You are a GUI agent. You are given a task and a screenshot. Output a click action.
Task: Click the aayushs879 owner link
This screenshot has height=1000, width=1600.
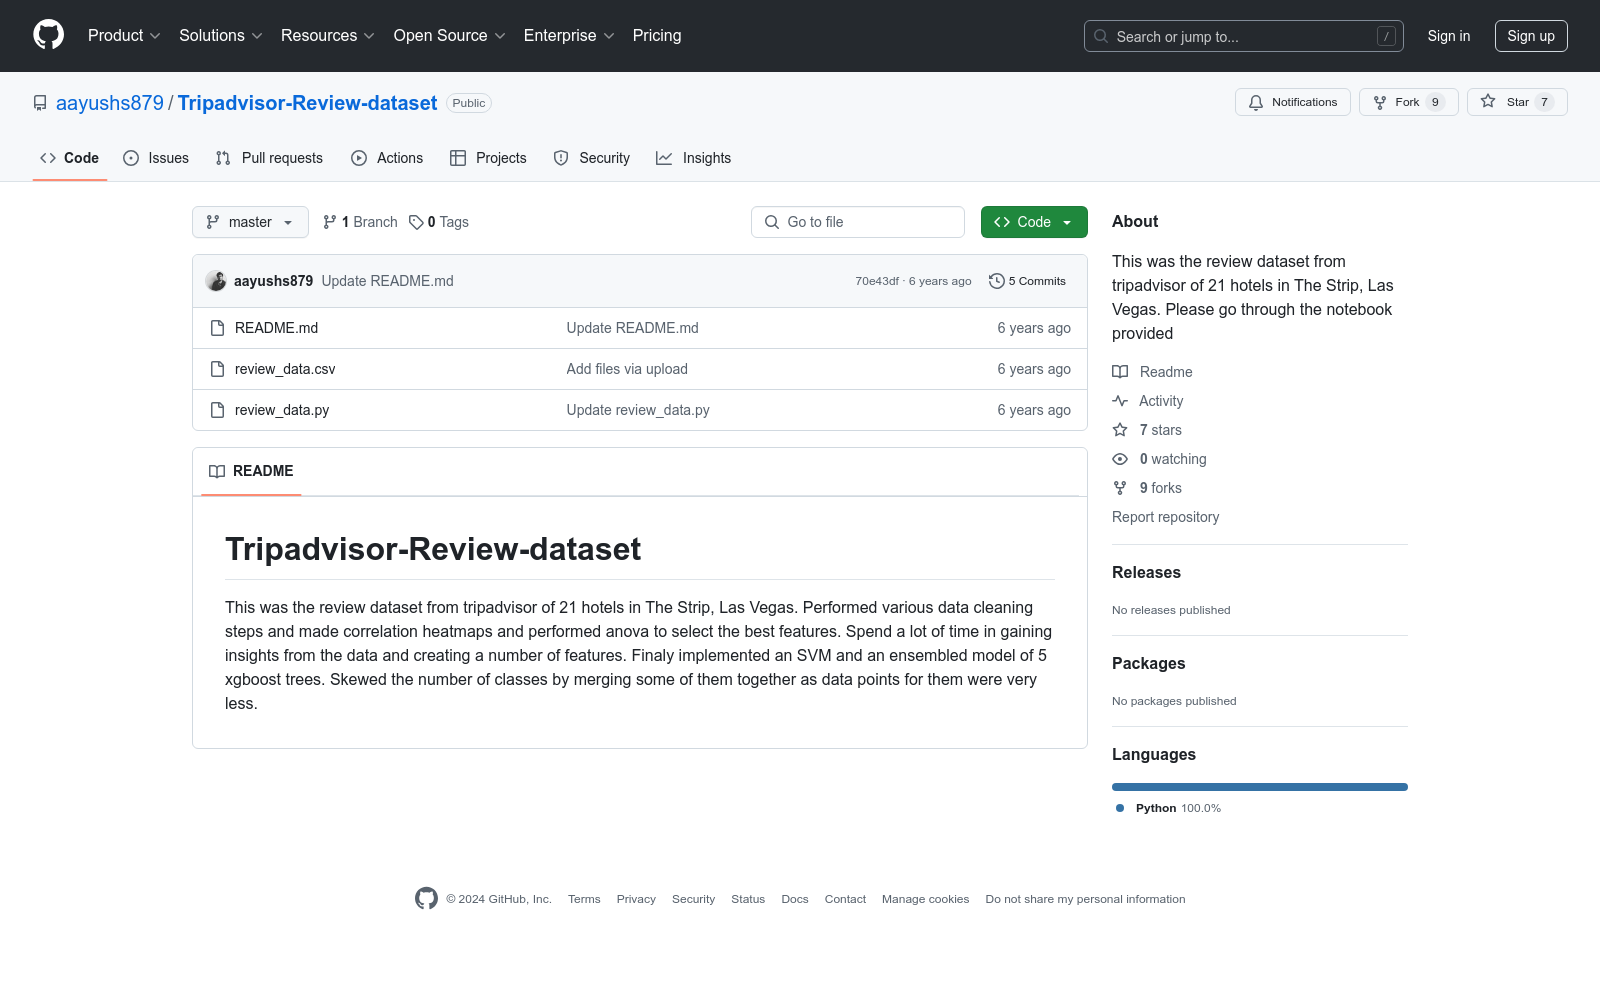(110, 103)
